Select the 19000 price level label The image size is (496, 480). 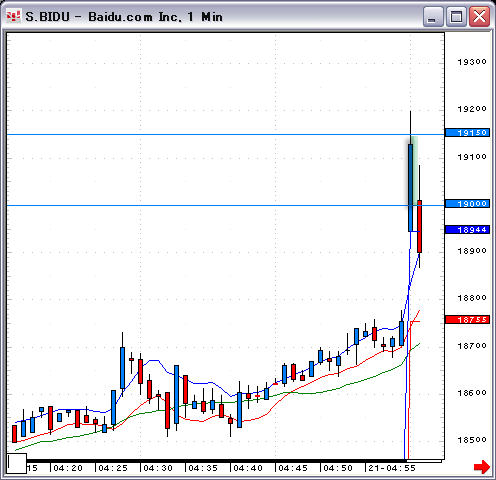click(x=467, y=204)
